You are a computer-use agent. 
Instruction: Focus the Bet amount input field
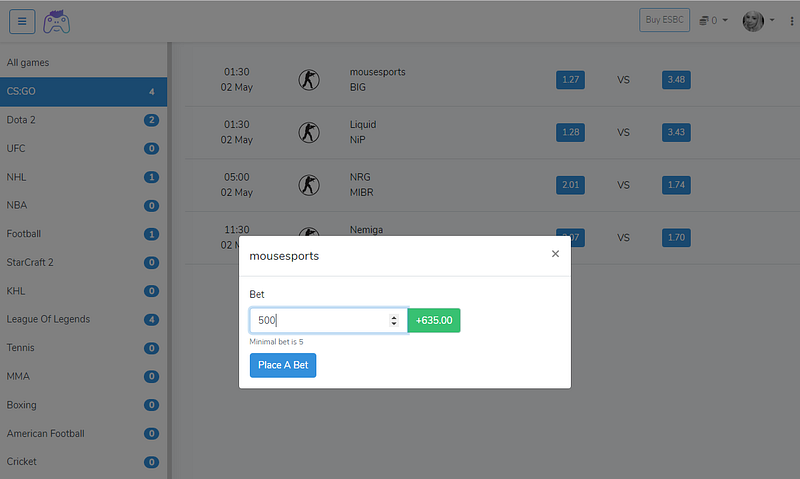(x=329, y=320)
